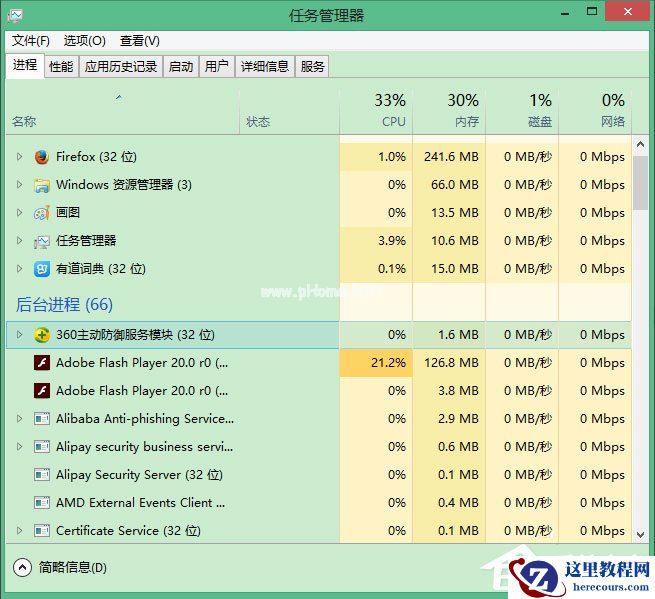This screenshot has width=655, height=599.
Task: Click the 画图 paint palette icon
Action: click(x=42, y=213)
